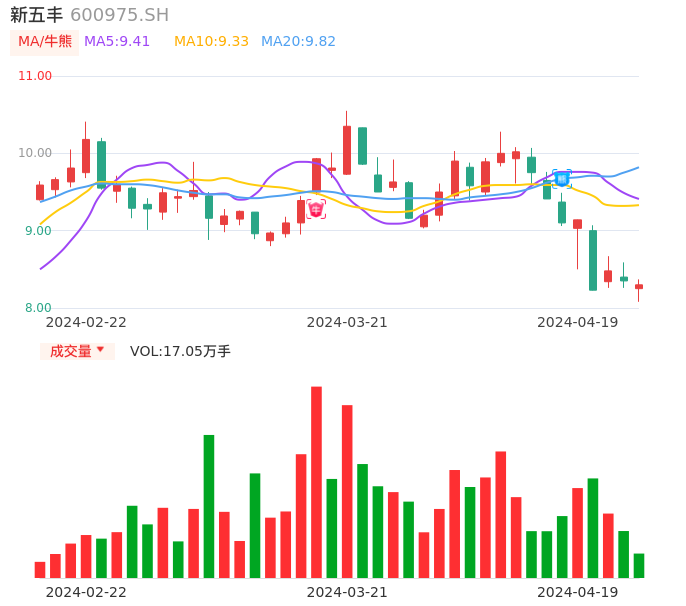Screen dimensions: 686x606
Task: Click the 9.00 price axis label
Action: point(38,231)
